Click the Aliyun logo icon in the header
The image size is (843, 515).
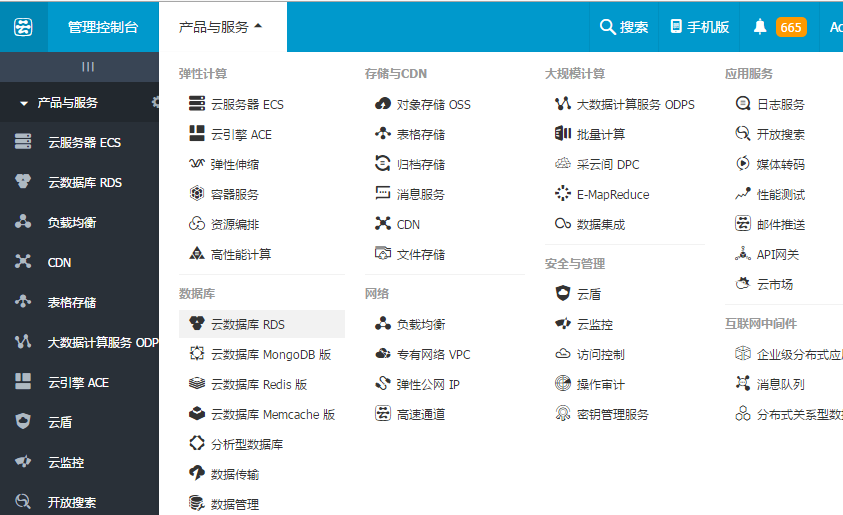tap(23, 26)
